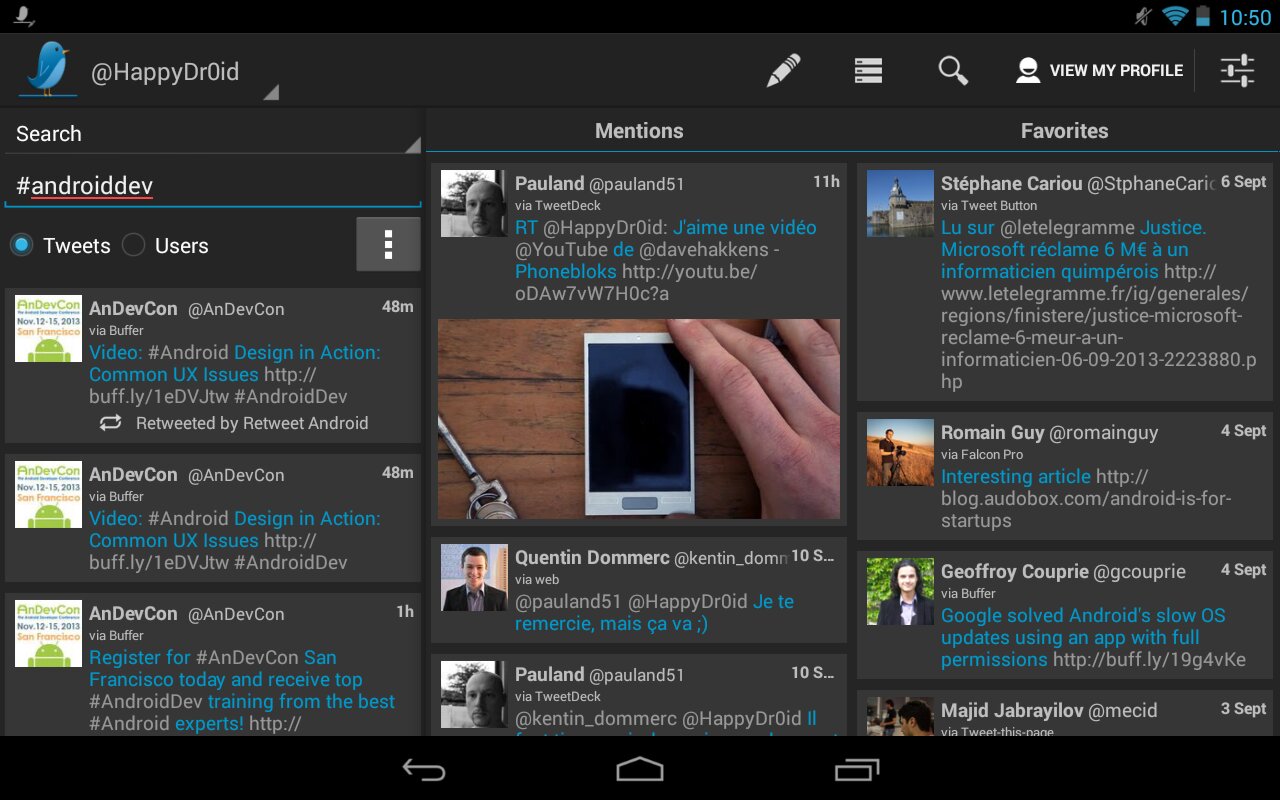Expand the Search column type dropdown
The height and width of the screenshot is (800, 1280).
pyautogui.click(x=212, y=134)
